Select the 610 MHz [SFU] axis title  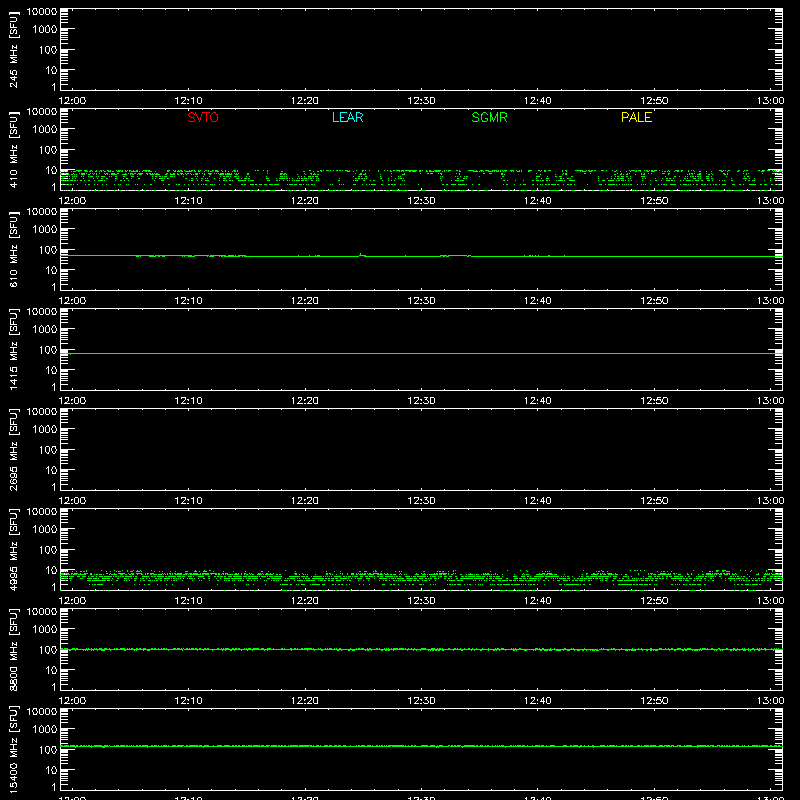point(14,250)
